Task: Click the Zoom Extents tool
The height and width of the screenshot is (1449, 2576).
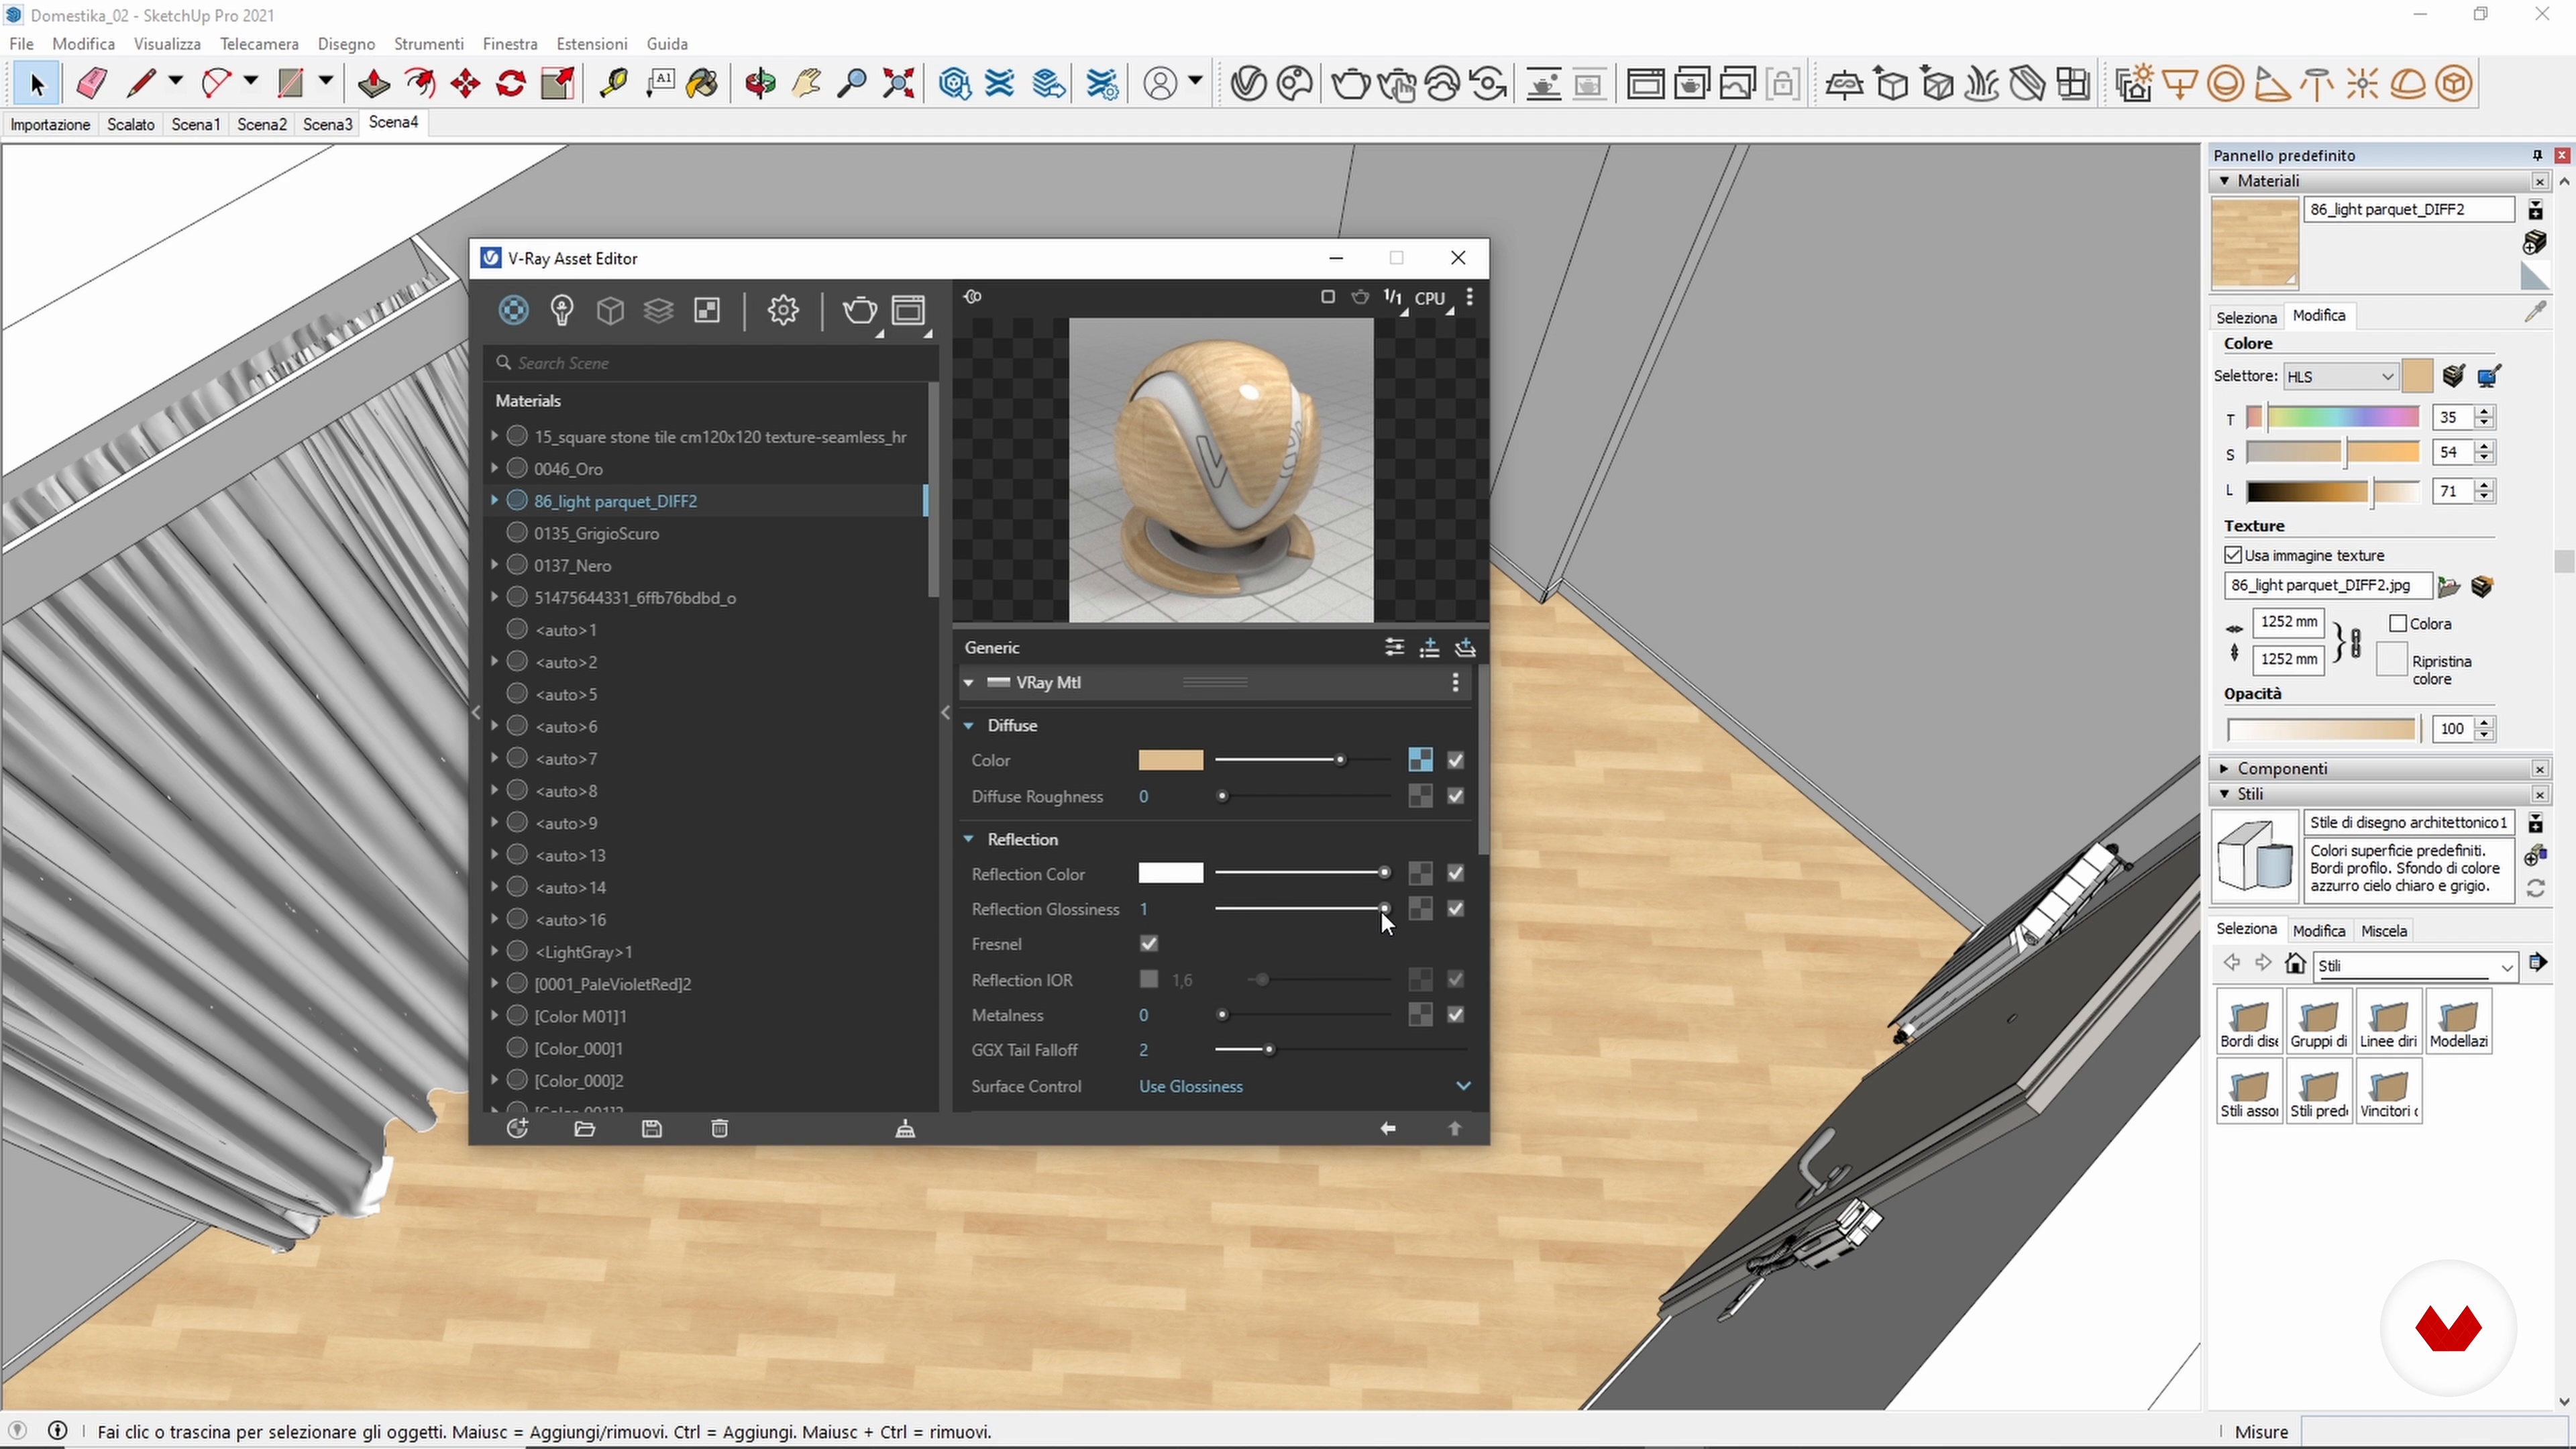Action: (899, 84)
